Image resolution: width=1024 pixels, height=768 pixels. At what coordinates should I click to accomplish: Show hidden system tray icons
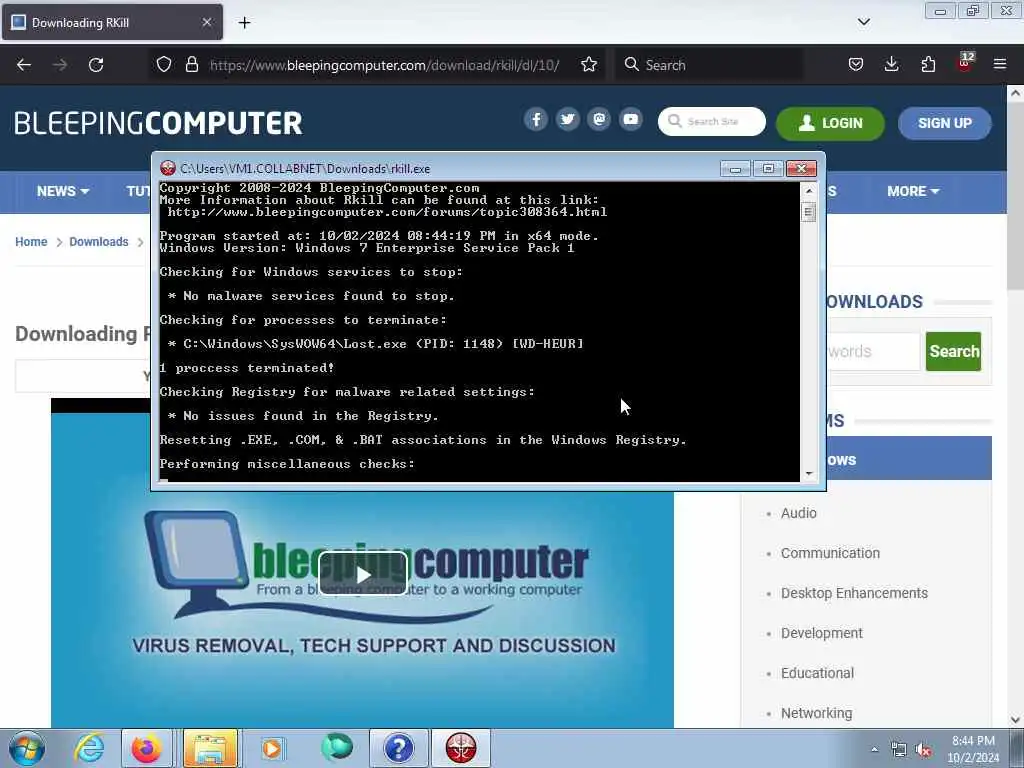point(874,749)
